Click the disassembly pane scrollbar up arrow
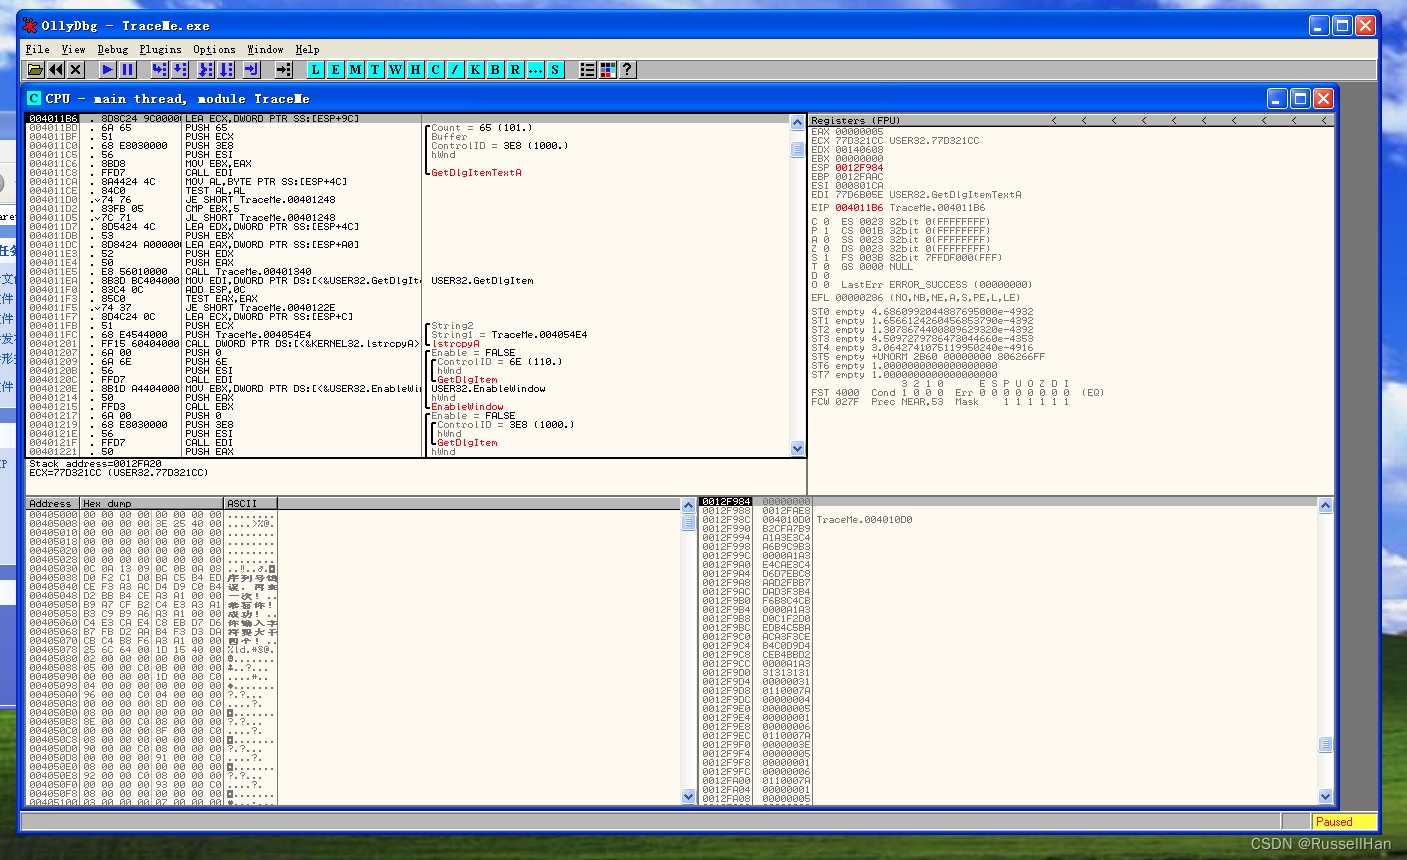1407x860 pixels. click(797, 122)
